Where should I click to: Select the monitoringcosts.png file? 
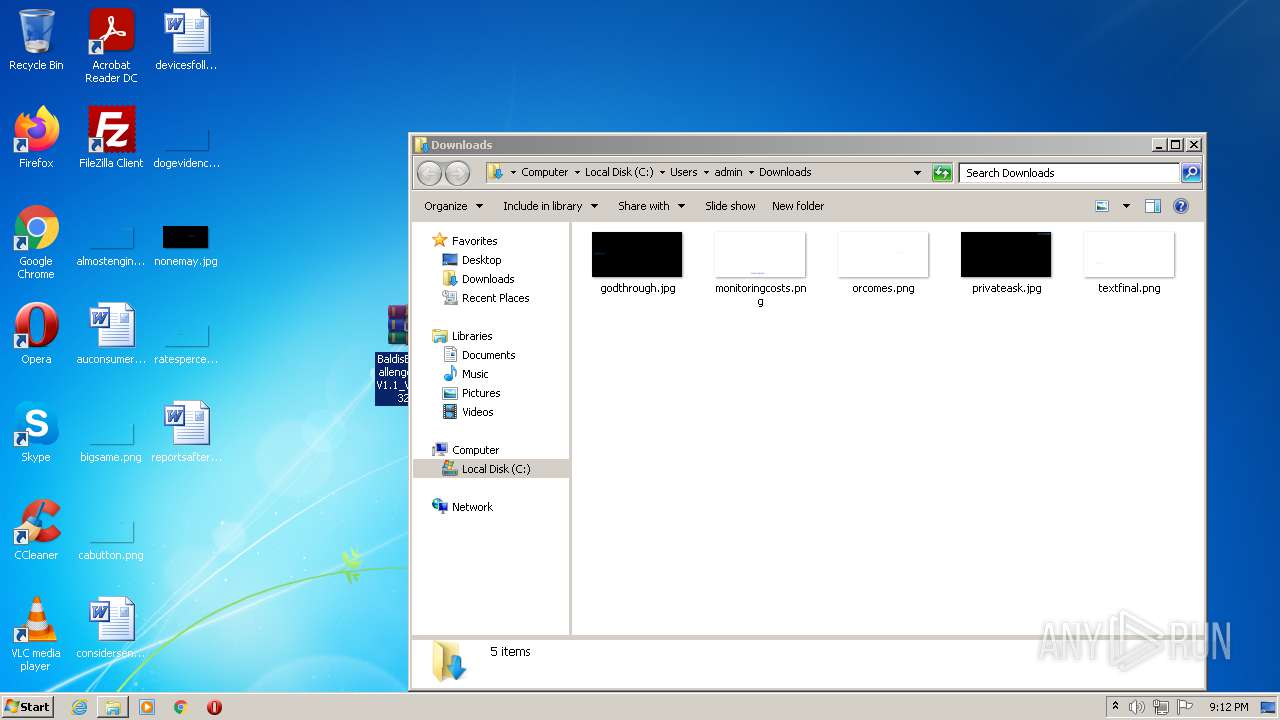pyautogui.click(x=760, y=269)
